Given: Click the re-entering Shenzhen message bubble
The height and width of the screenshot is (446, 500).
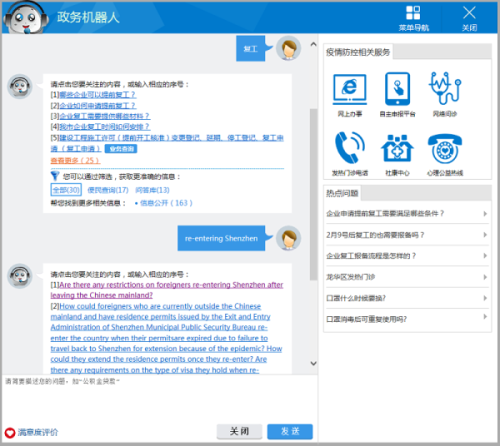Looking at the screenshot, I should click(x=221, y=238).
